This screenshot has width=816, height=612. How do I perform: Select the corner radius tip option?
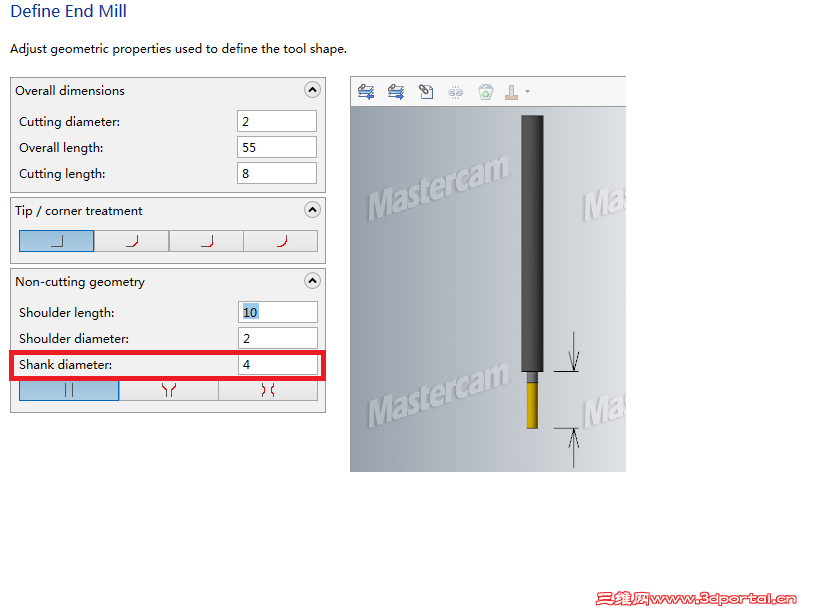(206, 241)
